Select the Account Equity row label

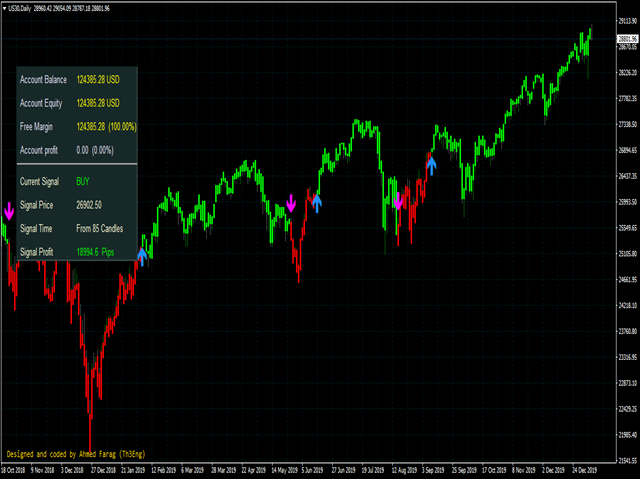point(44,103)
